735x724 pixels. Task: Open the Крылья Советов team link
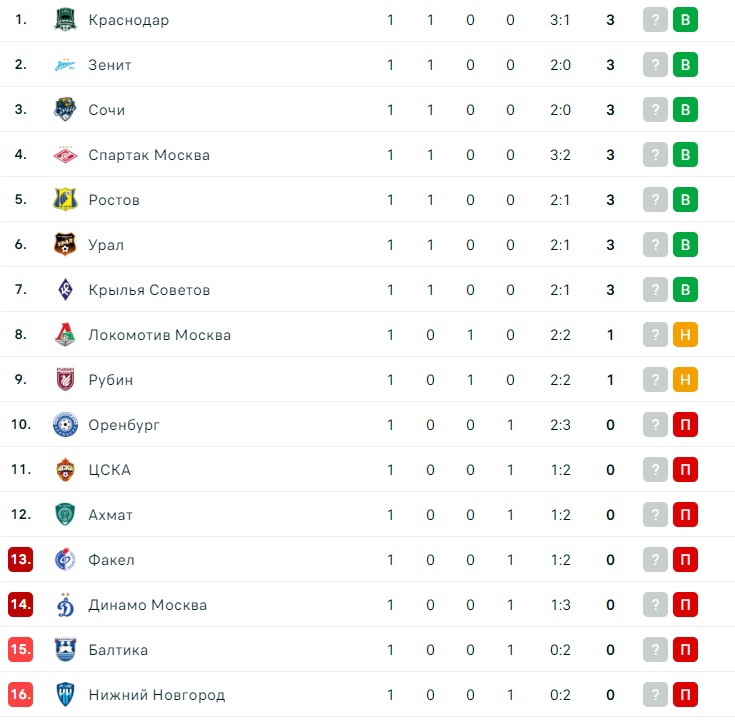(149, 290)
